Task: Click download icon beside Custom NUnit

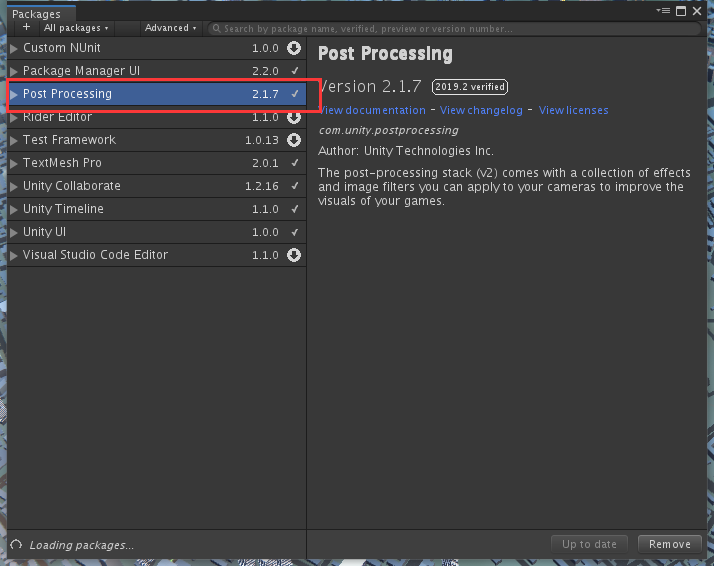Action: point(294,48)
